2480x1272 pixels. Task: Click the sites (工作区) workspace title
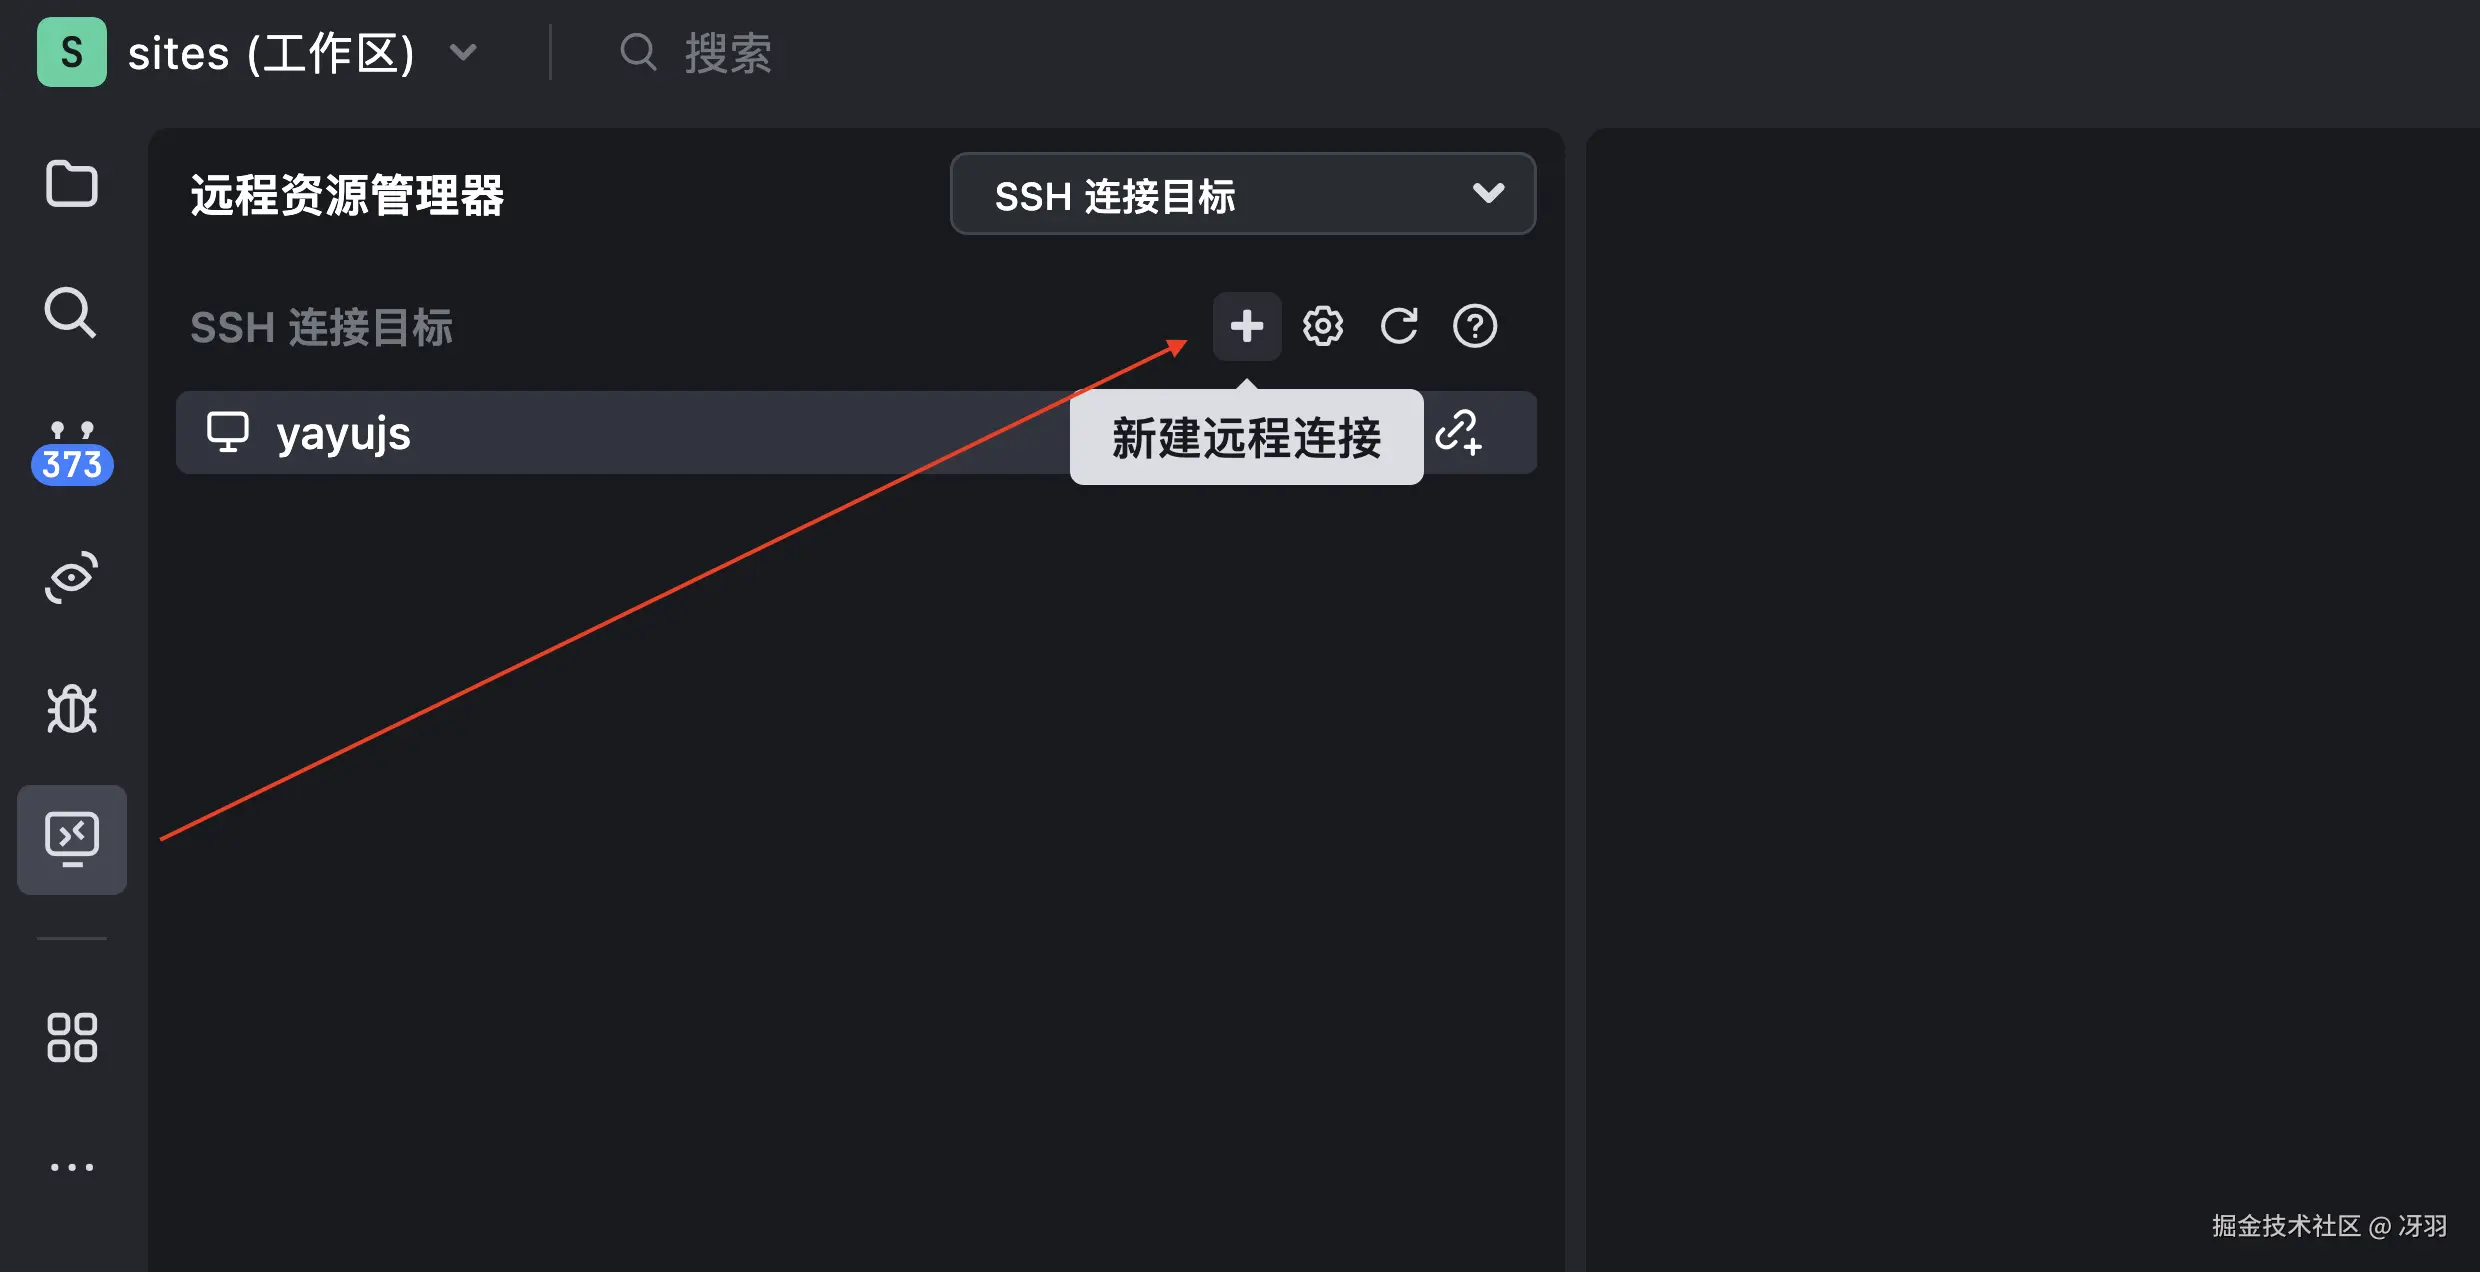click(x=271, y=52)
